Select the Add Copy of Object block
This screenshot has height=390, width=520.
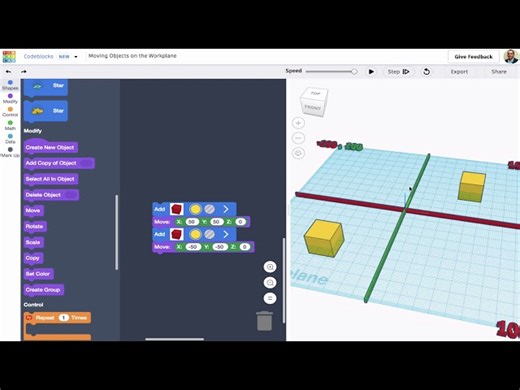(x=59, y=163)
